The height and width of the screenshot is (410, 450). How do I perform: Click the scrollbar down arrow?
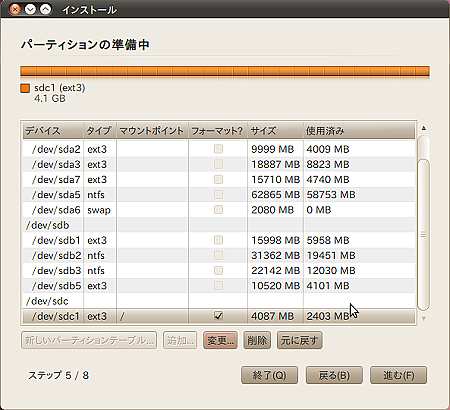[x=423, y=318]
